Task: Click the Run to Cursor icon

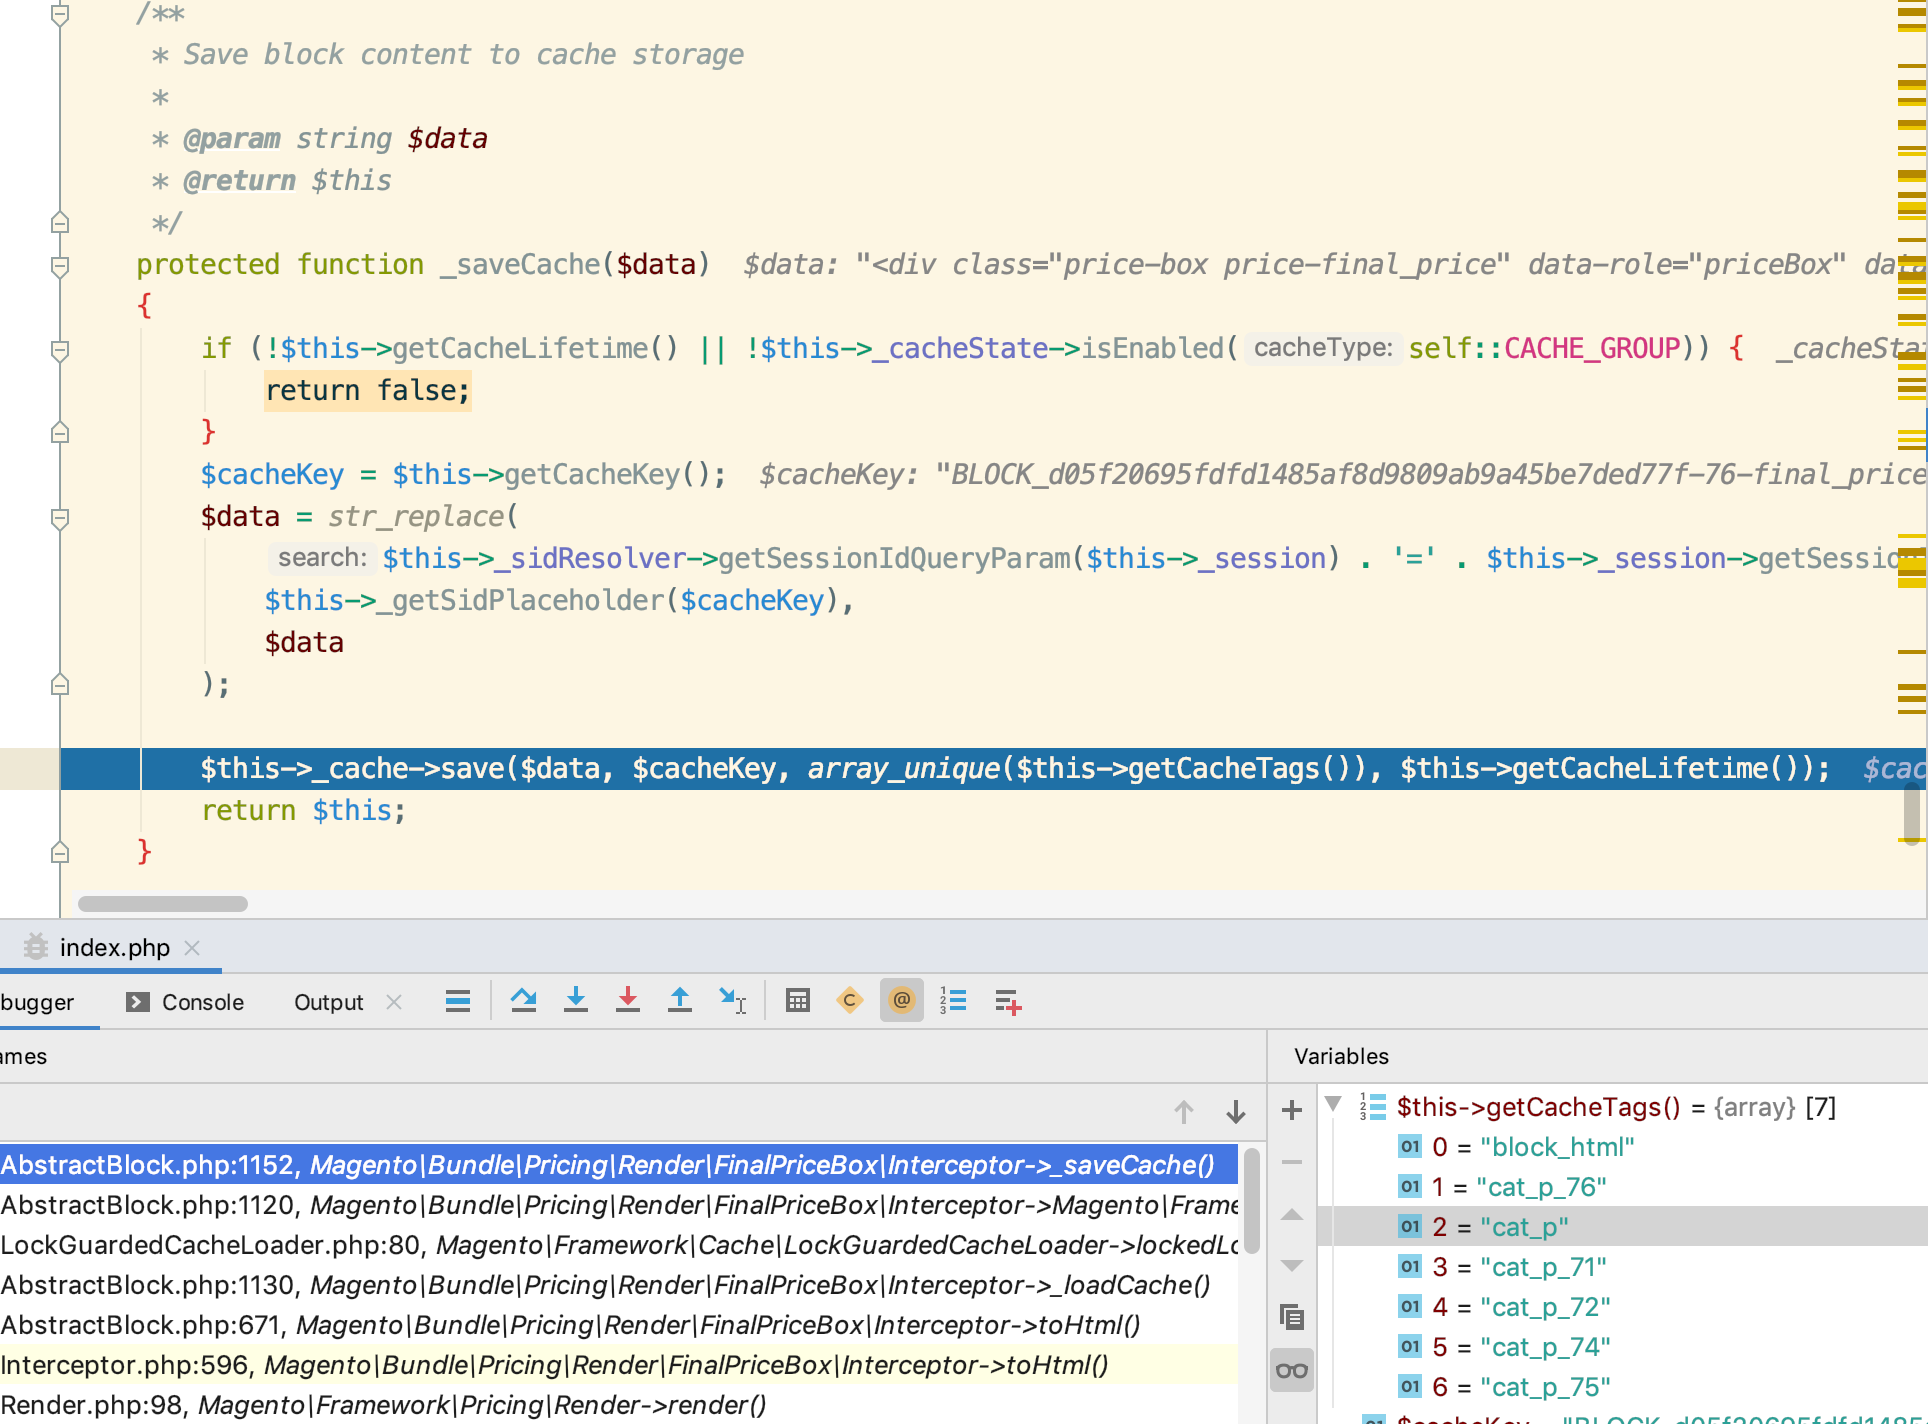Action: [732, 1001]
